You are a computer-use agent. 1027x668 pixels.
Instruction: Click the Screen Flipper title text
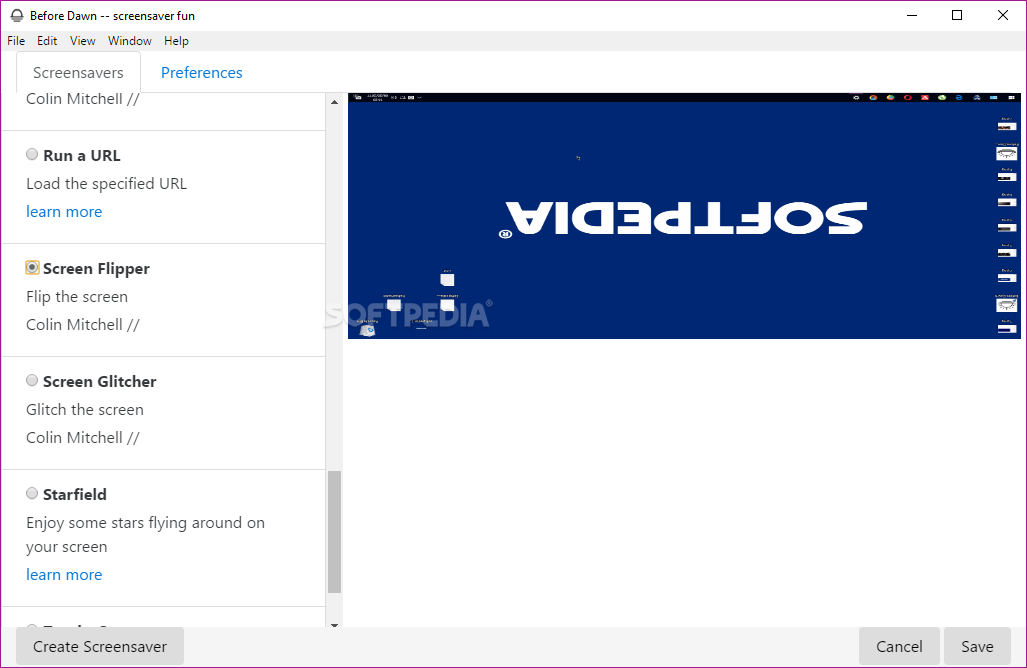tap(96, 269)
